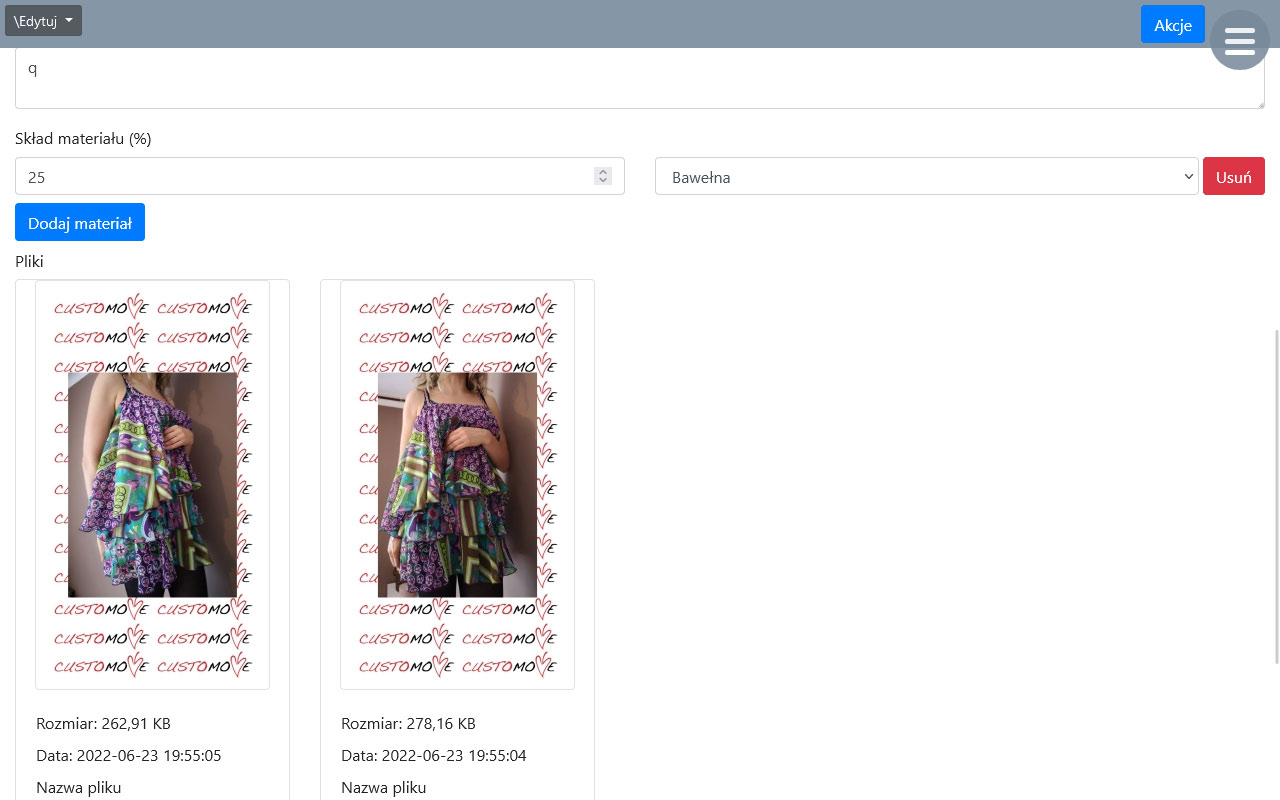The height and width of the screenshot is (800, 1280).
Task: Click the material percentage field showing 25
Action: pos(300,177)
